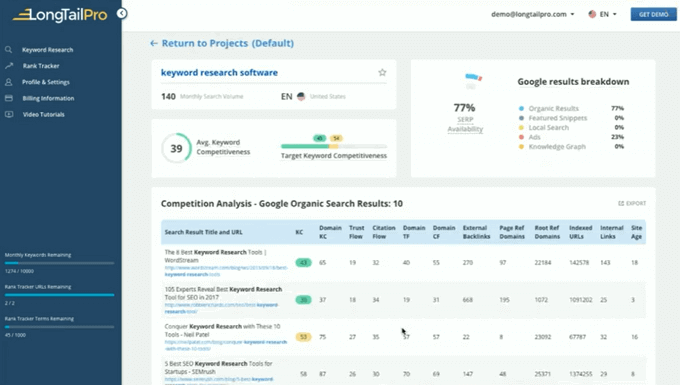
Task: Click the LongTailPro logo
Action: [x=60, y=14]
